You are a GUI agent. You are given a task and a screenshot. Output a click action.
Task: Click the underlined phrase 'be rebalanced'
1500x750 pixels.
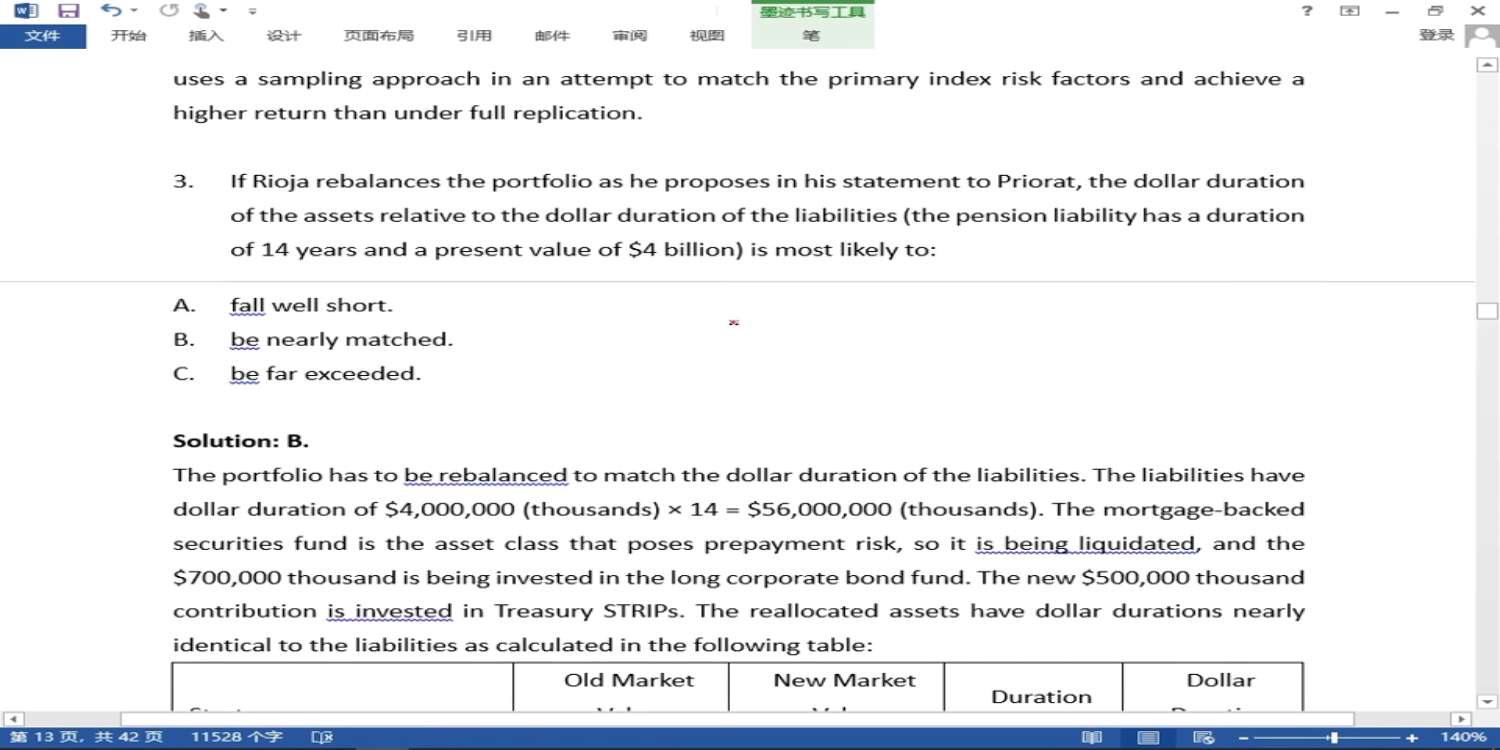pyautogui.click(x=485, y=476)
